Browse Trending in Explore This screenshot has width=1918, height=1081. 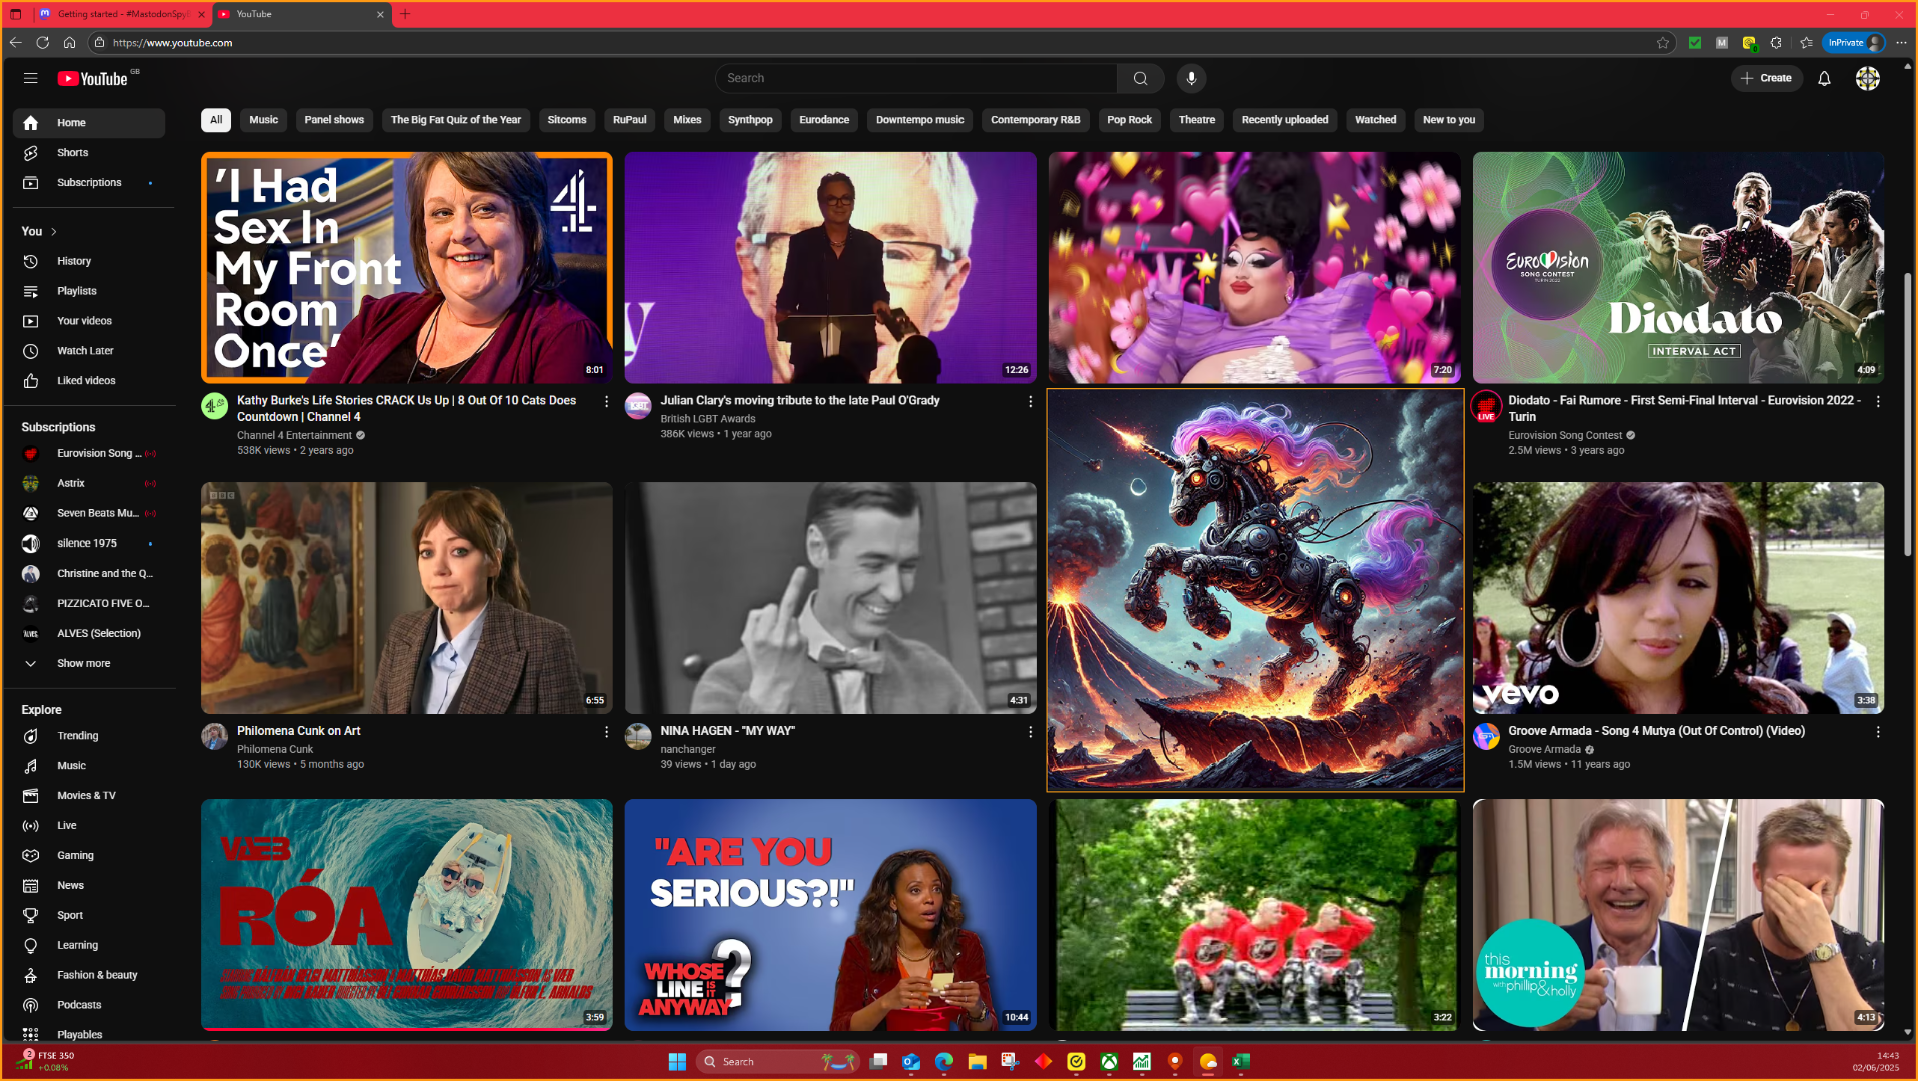pos(89,736)
